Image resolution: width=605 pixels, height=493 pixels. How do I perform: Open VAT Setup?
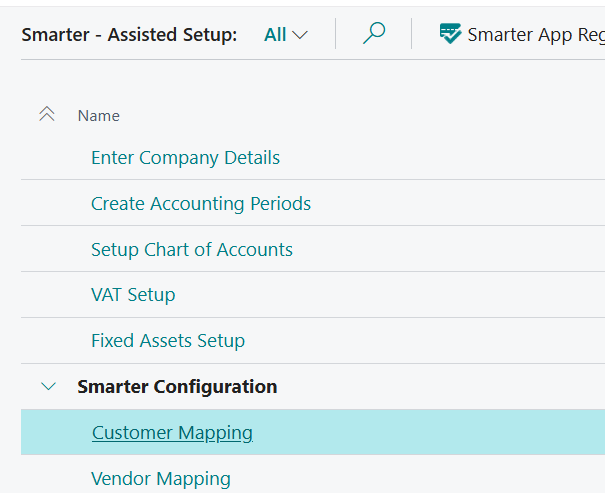pyautogui.click(x=133, y=295)
